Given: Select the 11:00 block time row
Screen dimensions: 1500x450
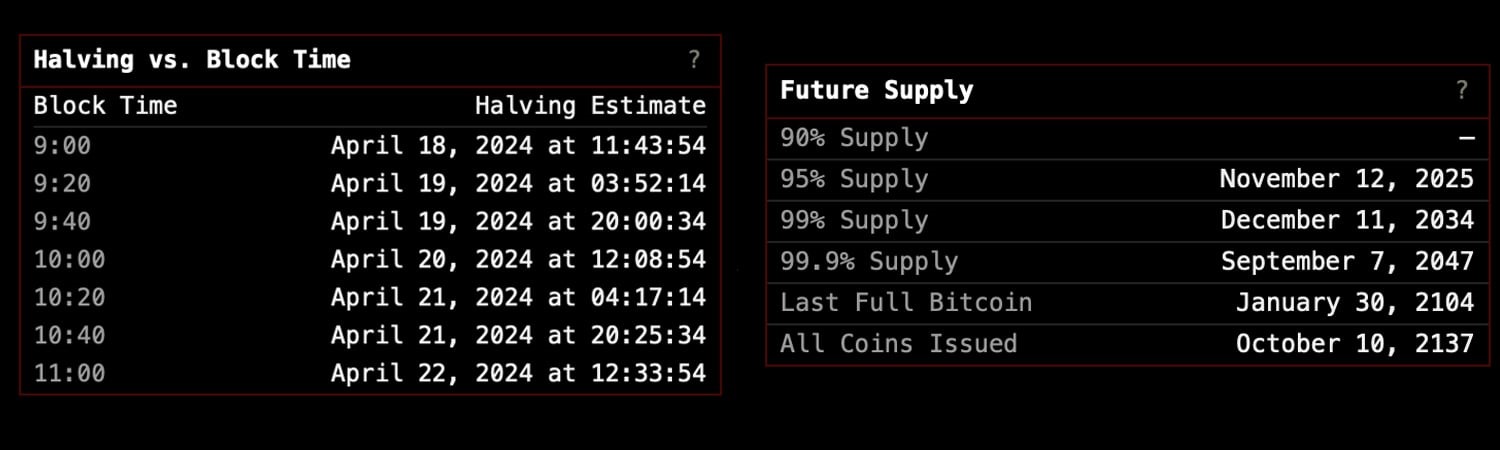Looking at the screenshot, I should (x=370, y=374).
